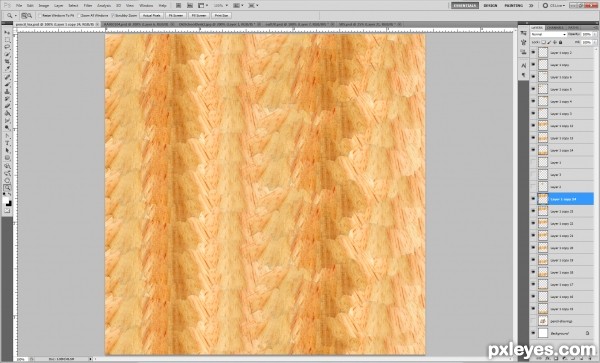
Task: Open the Normal blend mode dropdown
Action: [x=548, y=34]
